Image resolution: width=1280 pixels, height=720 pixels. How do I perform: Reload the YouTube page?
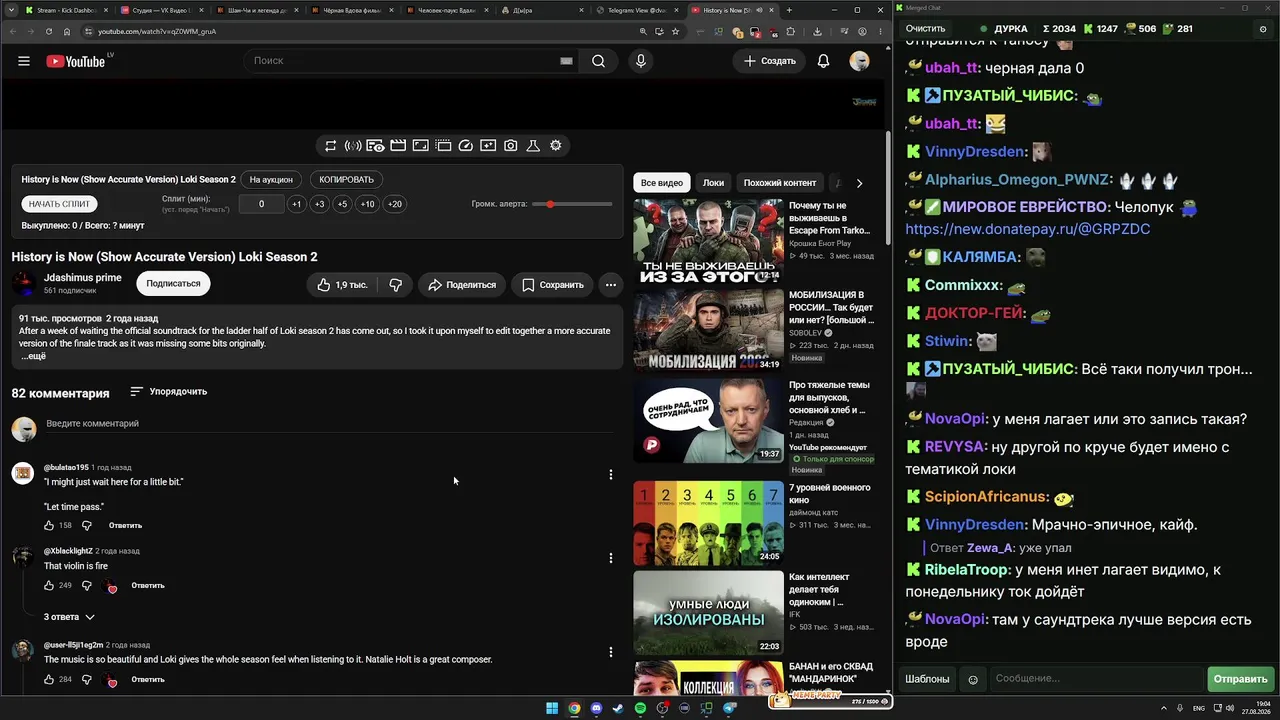pos(47,31)
